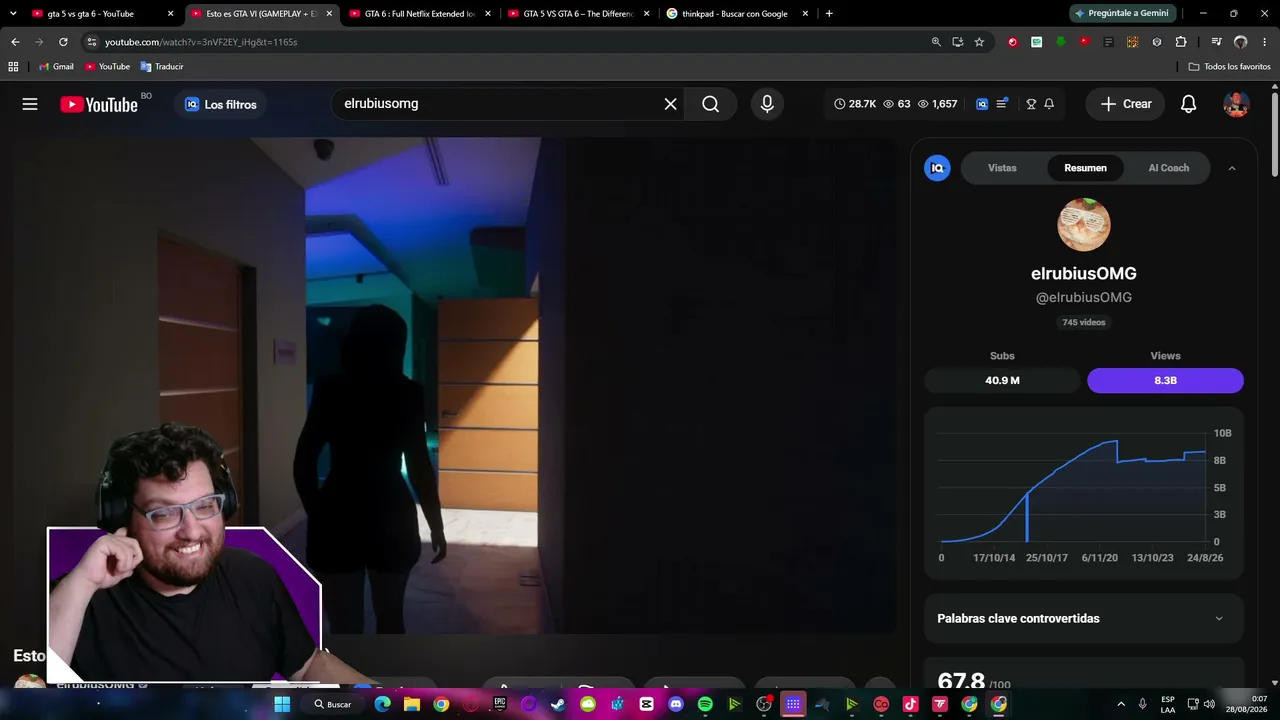Open the YouTube hamburger guide menu
Screen dimensions: 1280x720
(30, 104)
